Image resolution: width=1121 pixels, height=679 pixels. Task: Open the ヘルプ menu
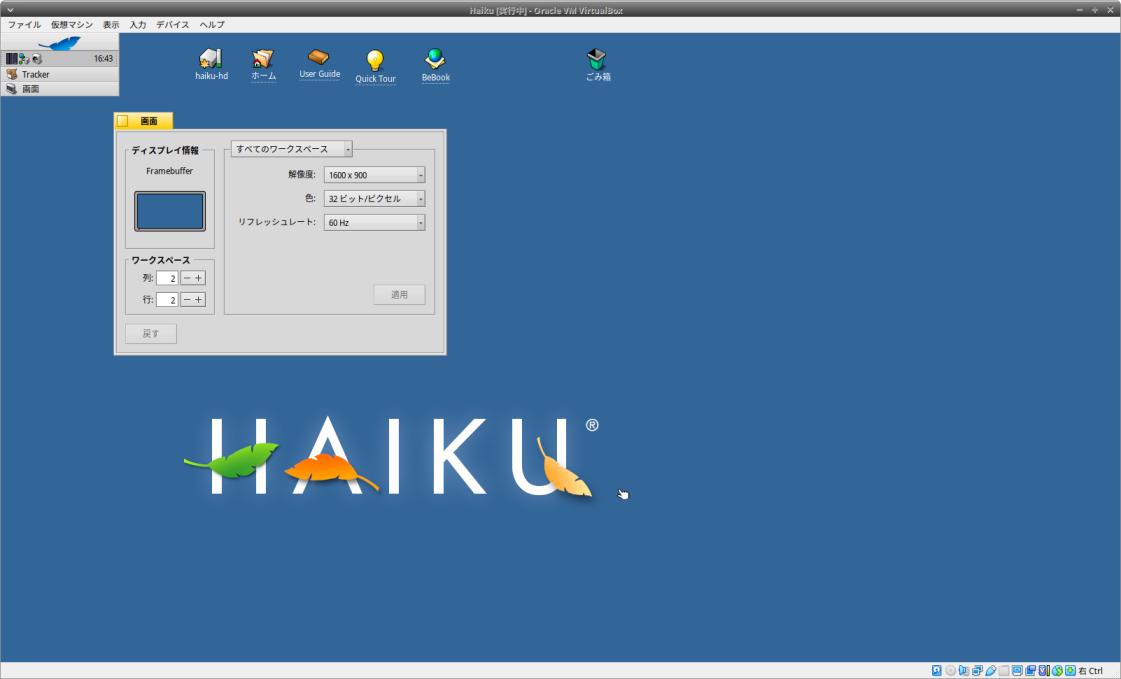point(212,24)
